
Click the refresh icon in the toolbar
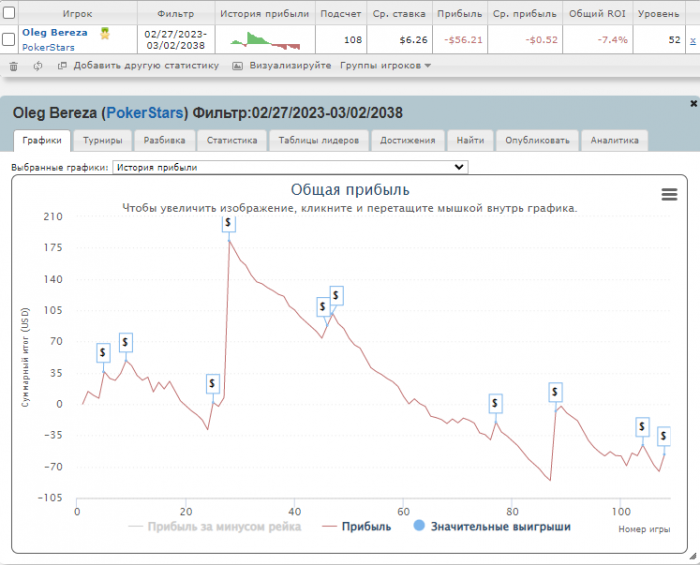(38, 66)
